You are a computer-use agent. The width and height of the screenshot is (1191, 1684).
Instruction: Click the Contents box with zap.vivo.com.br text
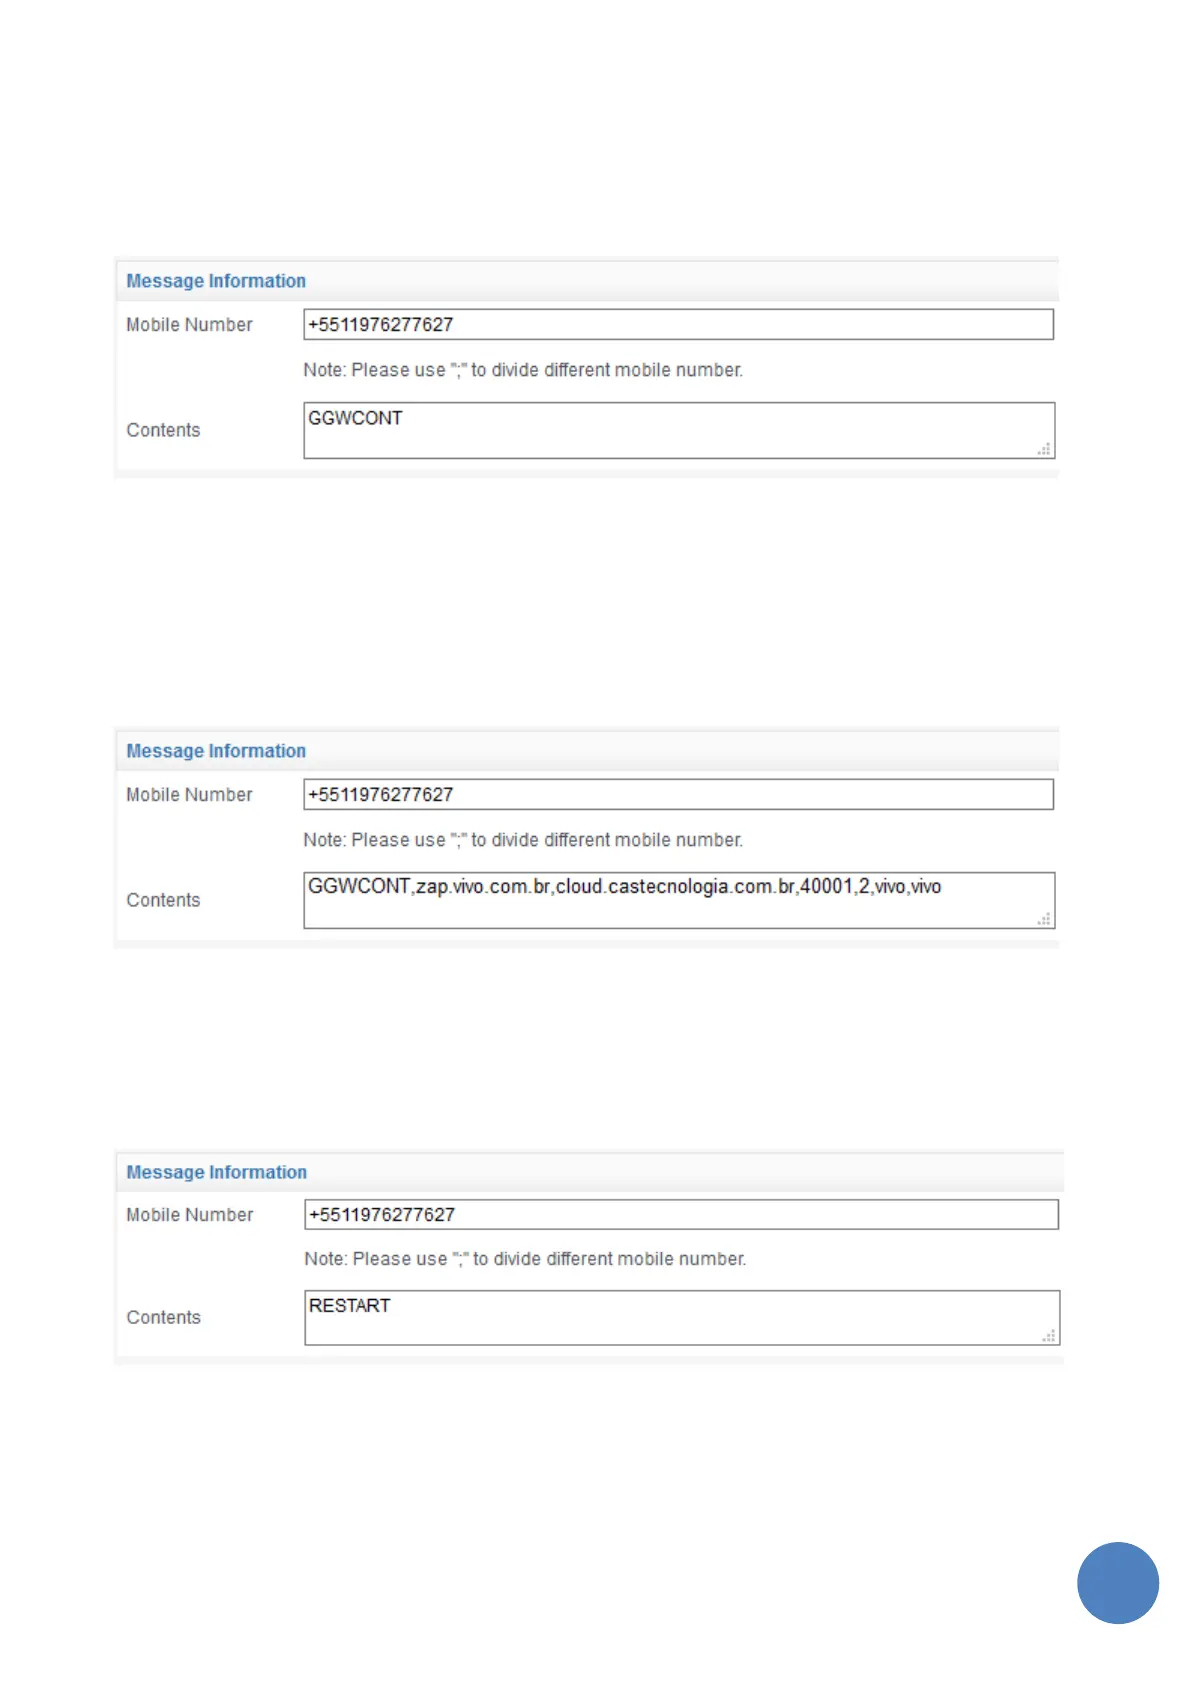tap(679, 900)
